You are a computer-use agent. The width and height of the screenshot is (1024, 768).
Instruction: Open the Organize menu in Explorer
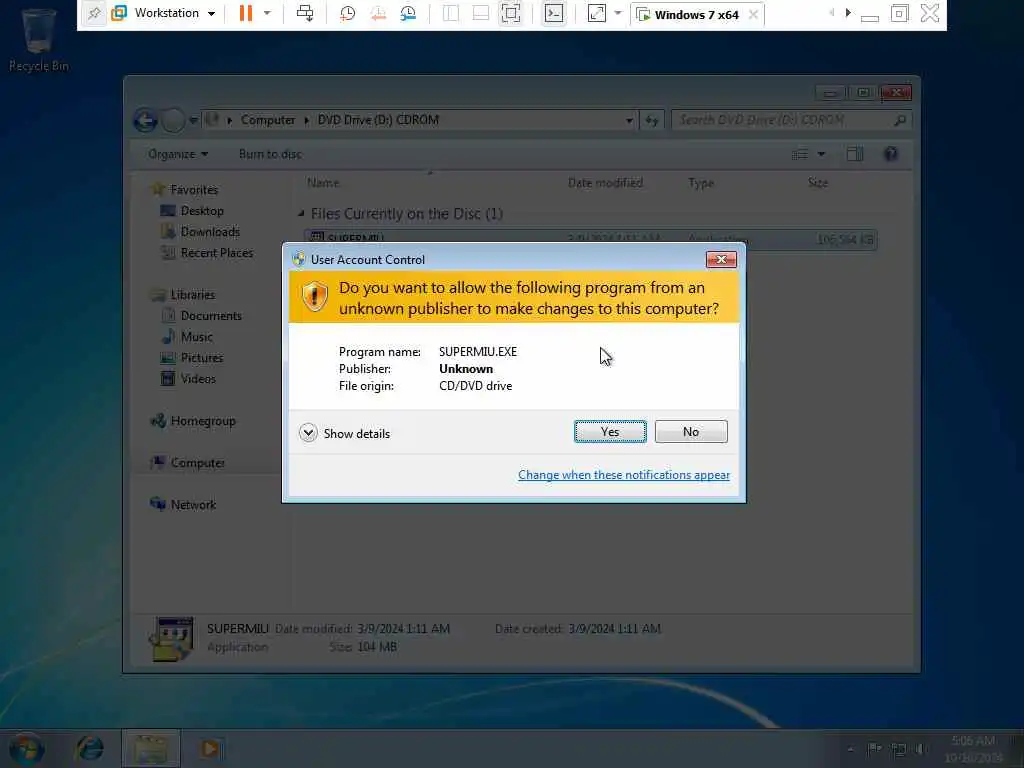point(178,154)
